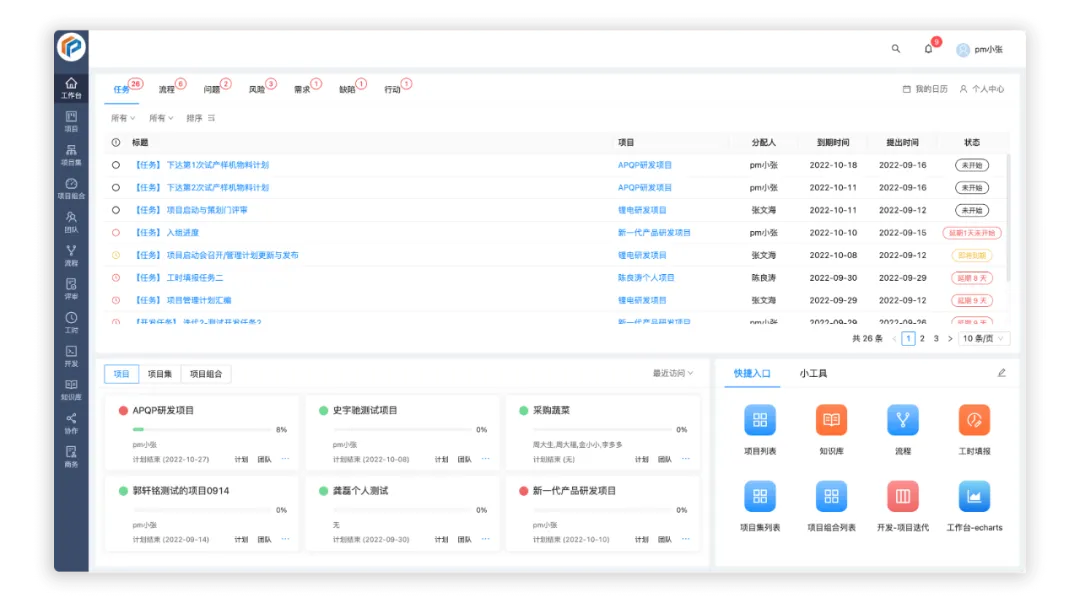The width and height of the screenshot is (1080, 603).
Task: Open 商务 in the left sidebar
Action: coord(71,457)
